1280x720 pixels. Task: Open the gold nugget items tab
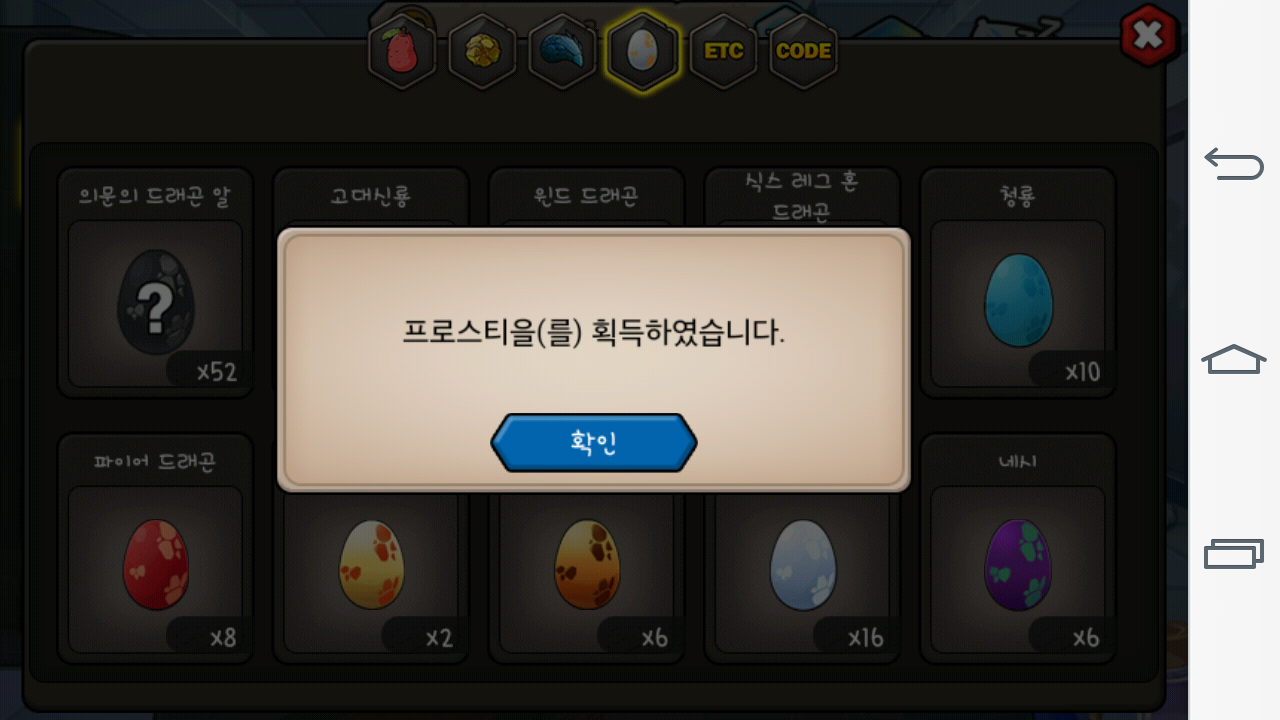click(x=482, y=52)
